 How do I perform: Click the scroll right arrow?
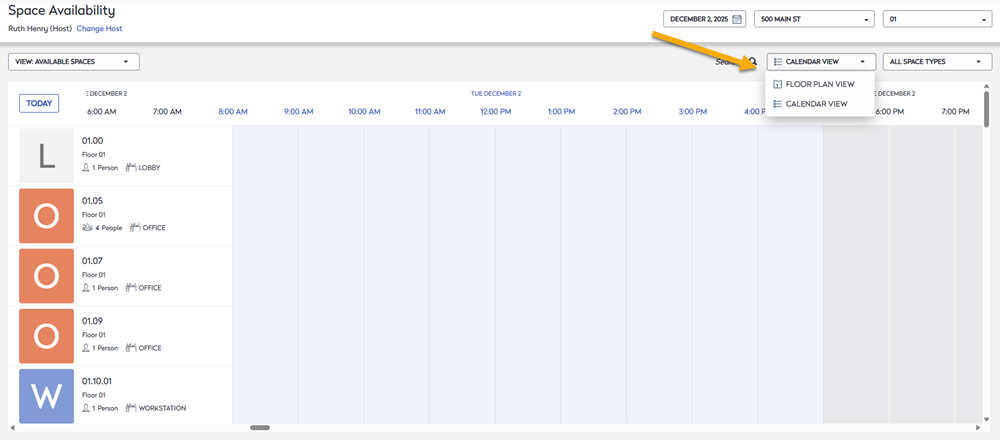click(978, 428)
